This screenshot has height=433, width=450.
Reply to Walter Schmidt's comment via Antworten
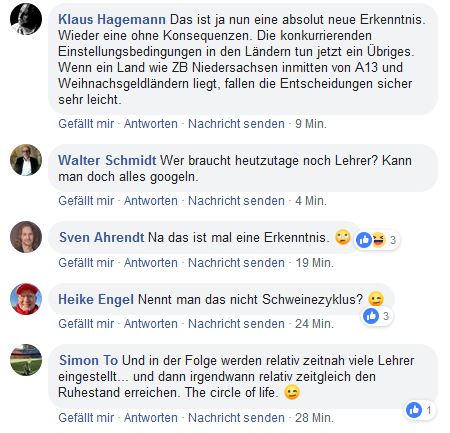pyautogui.click(x=151, y=201)
